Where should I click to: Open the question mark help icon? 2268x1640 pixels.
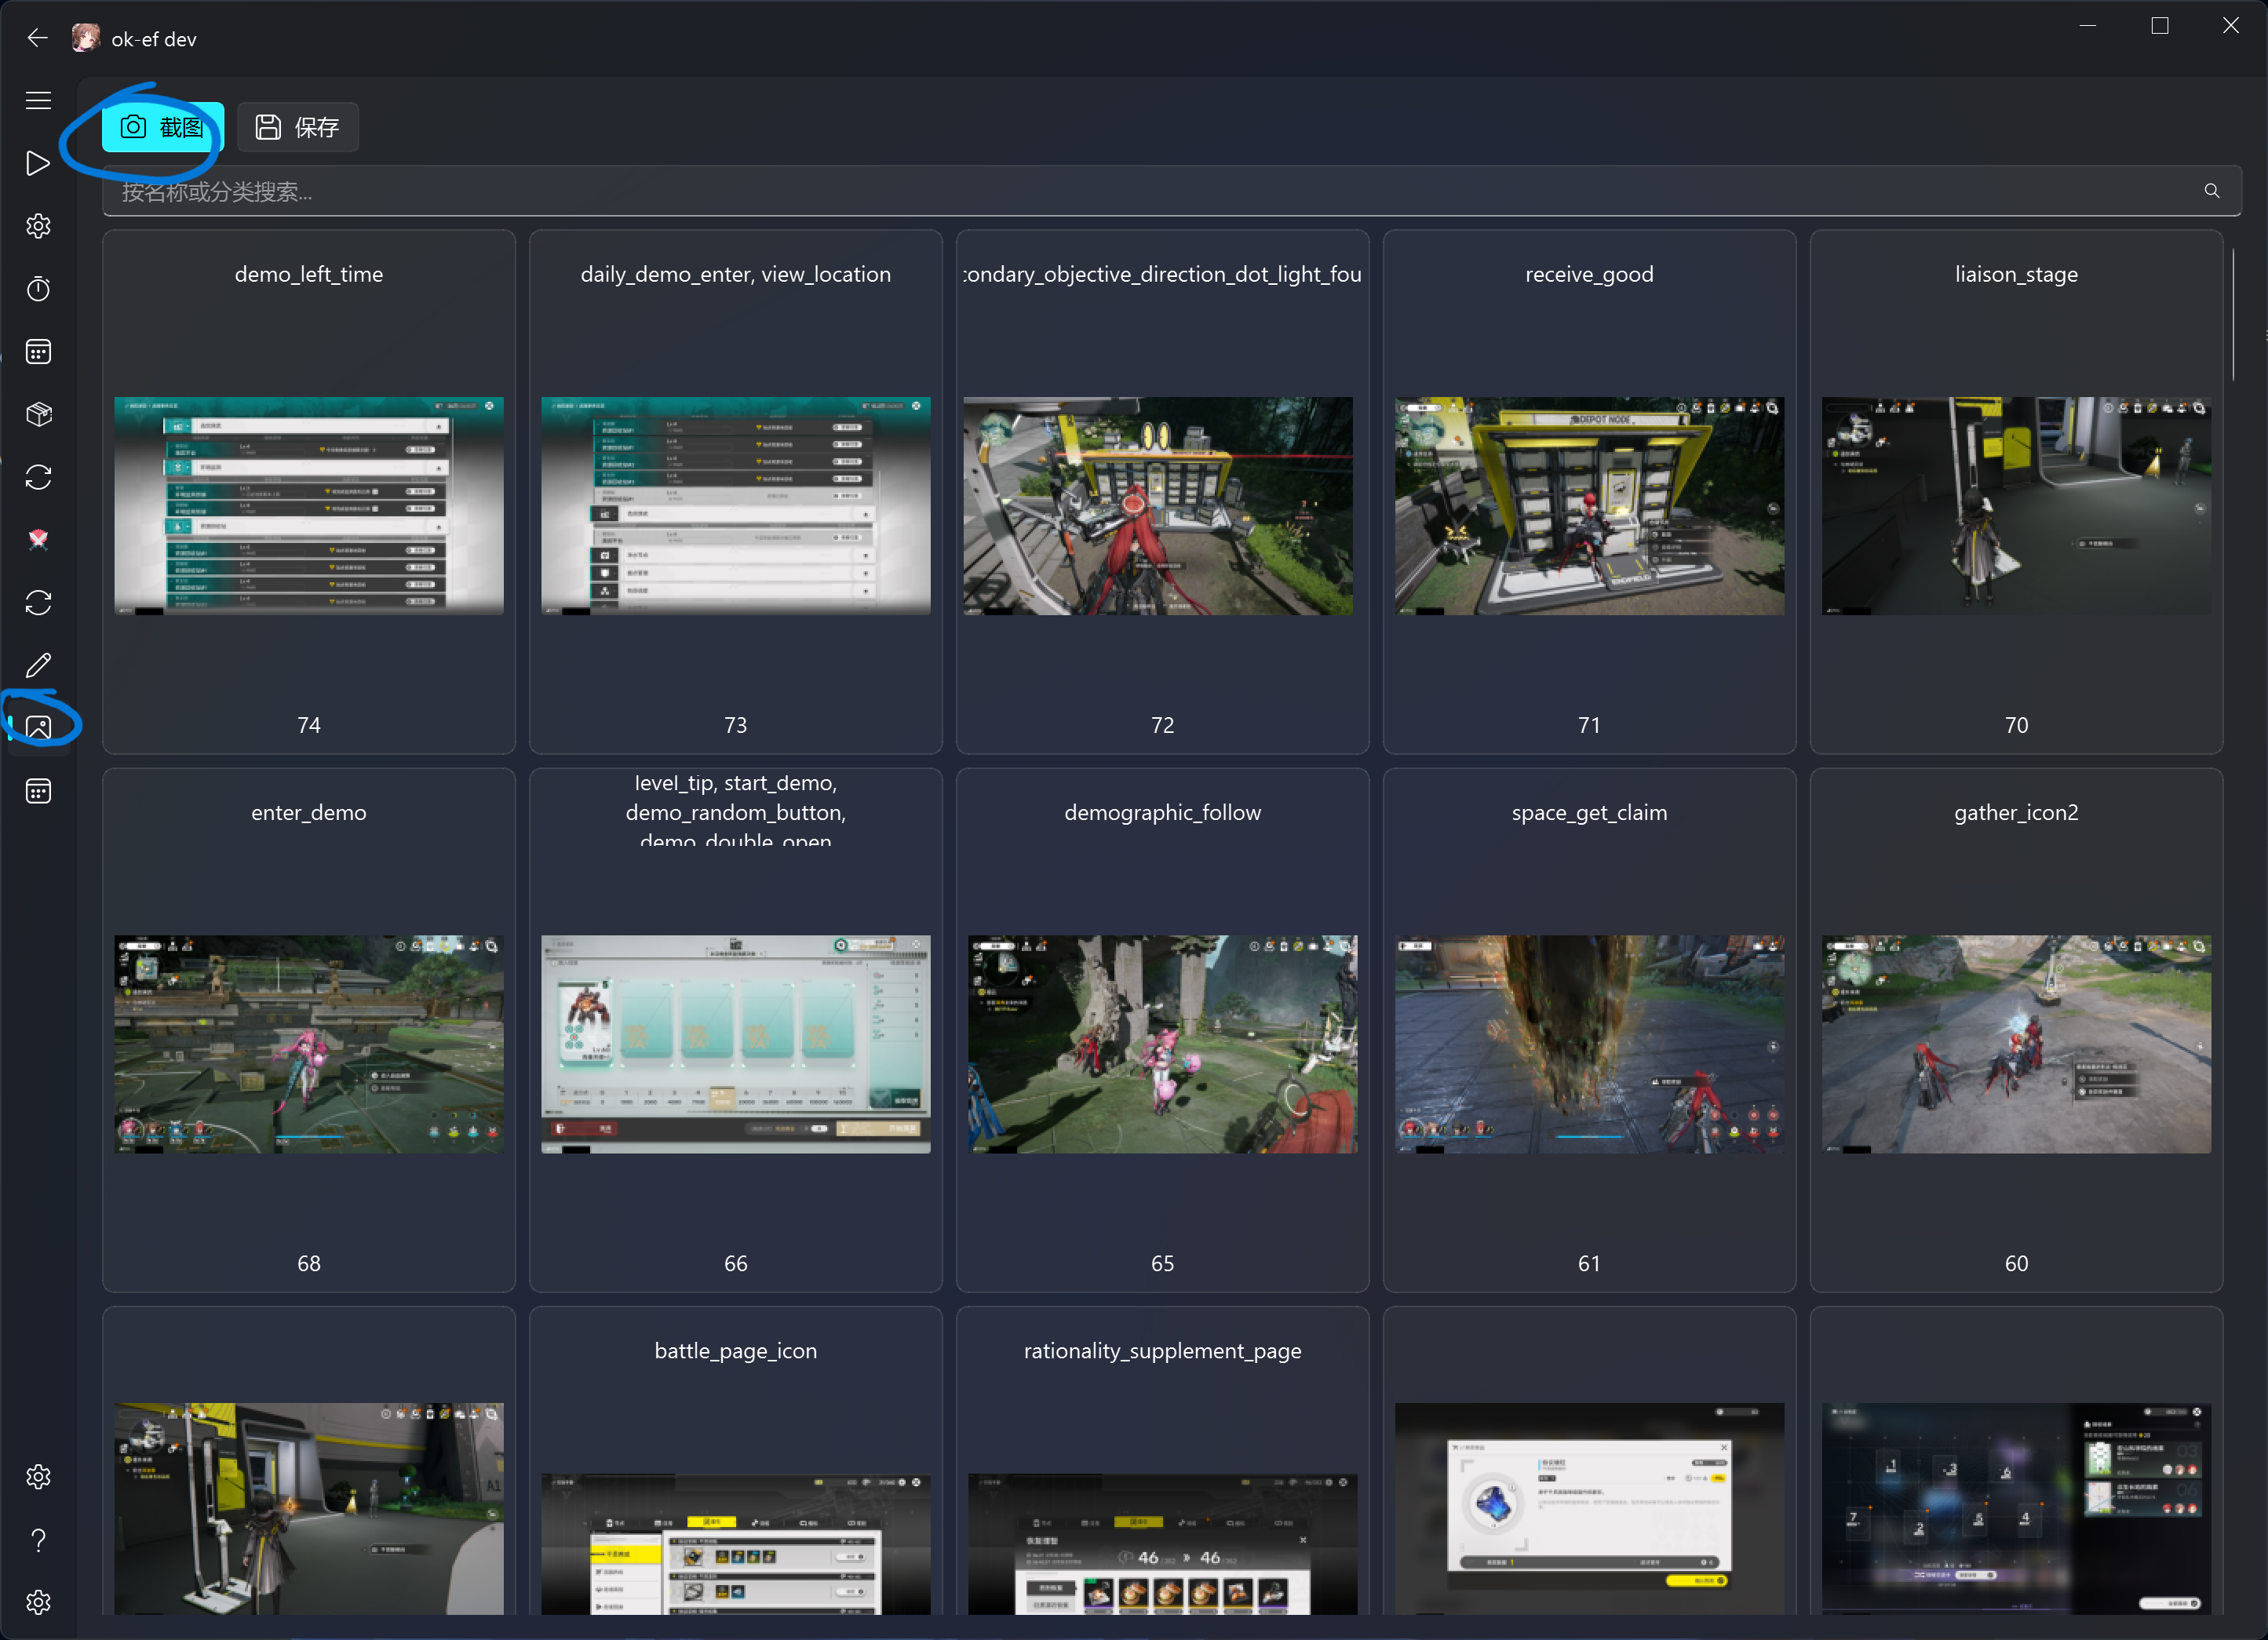coord(38,1540)
